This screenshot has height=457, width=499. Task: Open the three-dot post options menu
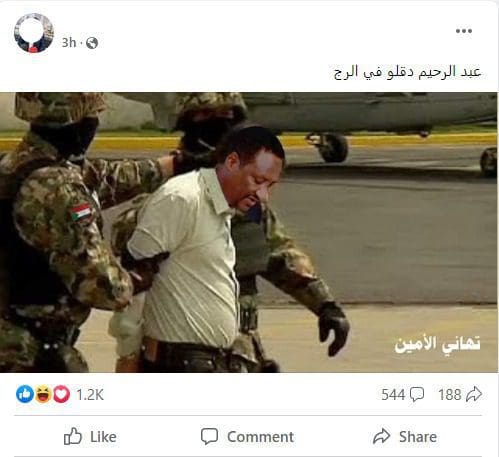pyautogui.click(x=464, y=31)
